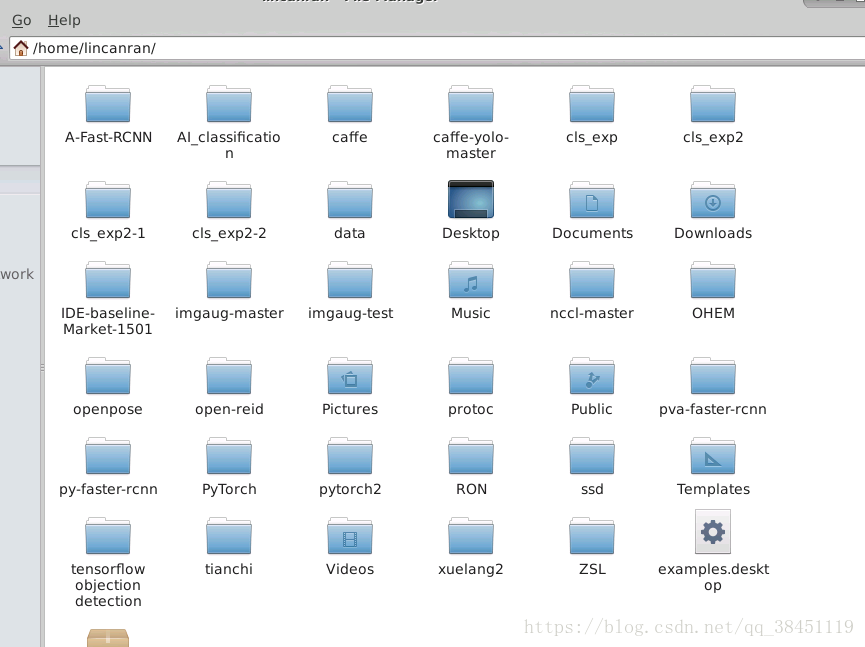865x647 pixels.
Task: Select the openpose folder icon
Action: [x=108, y=376]
